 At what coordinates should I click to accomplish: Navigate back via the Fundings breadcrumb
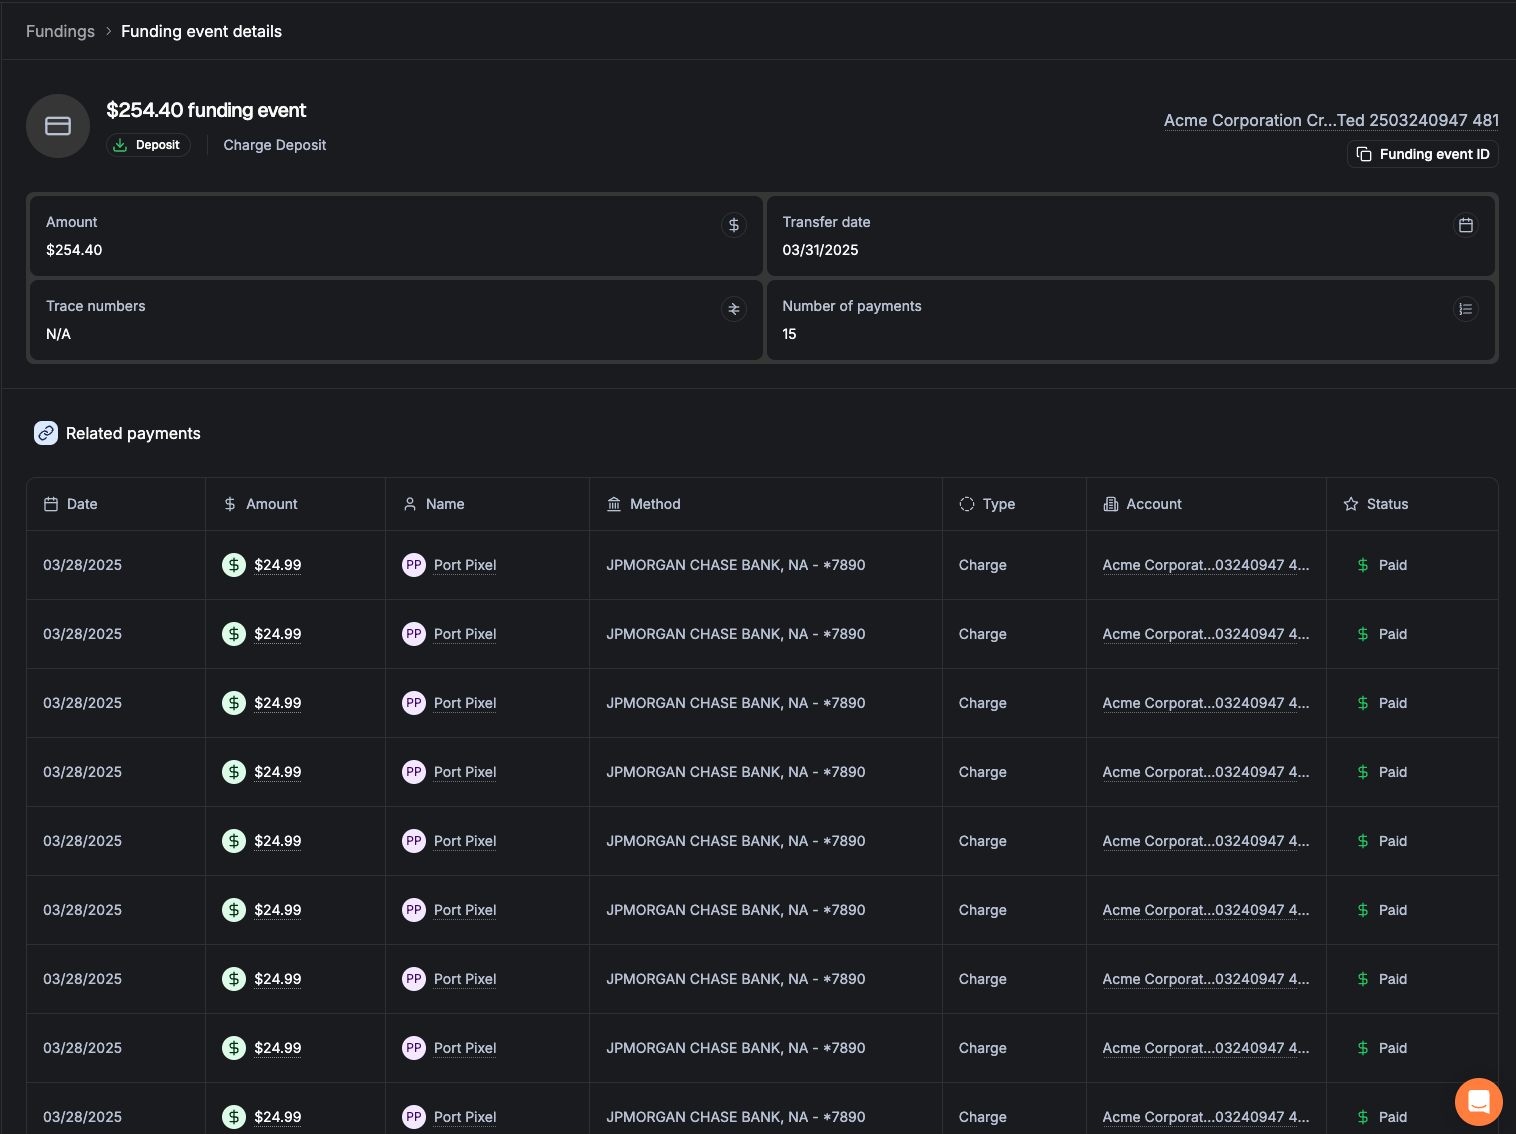[x=60, y=31]
